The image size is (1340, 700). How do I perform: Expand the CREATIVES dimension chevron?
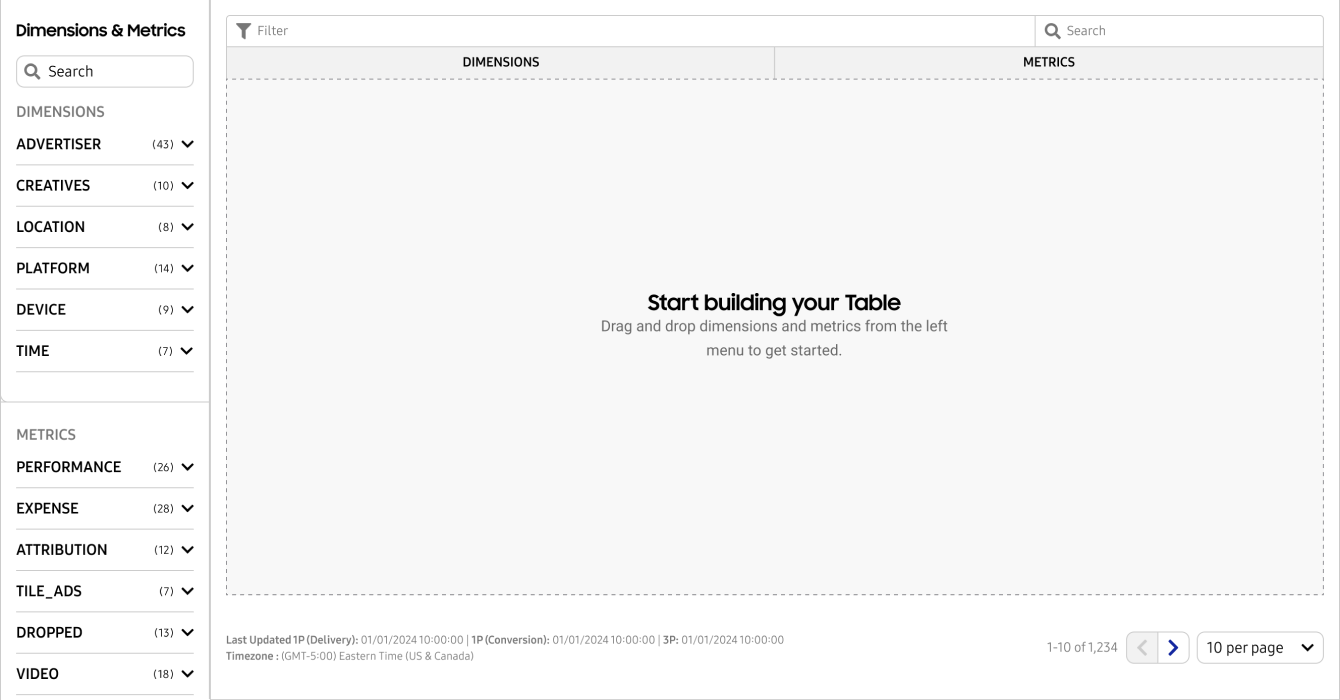pyautogui.click(x=187, y=186)
